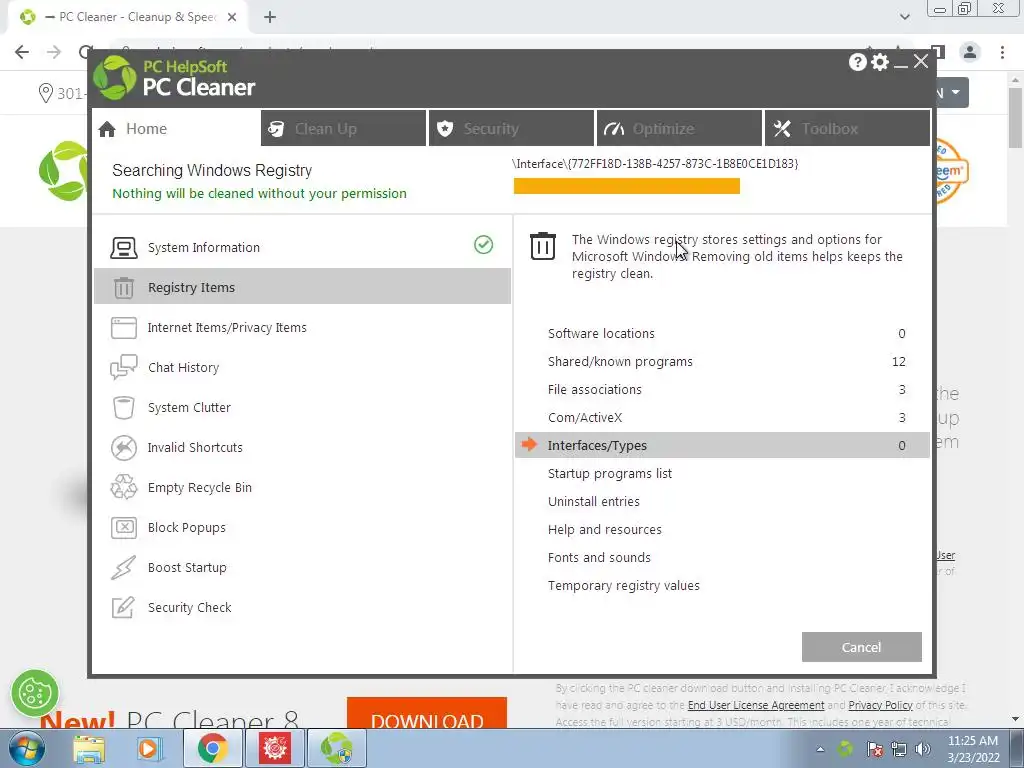This screenshot has width=1024, height=768.
Task: Click the Block Popups crossed box icon
Action: click(x=123, y=528)
